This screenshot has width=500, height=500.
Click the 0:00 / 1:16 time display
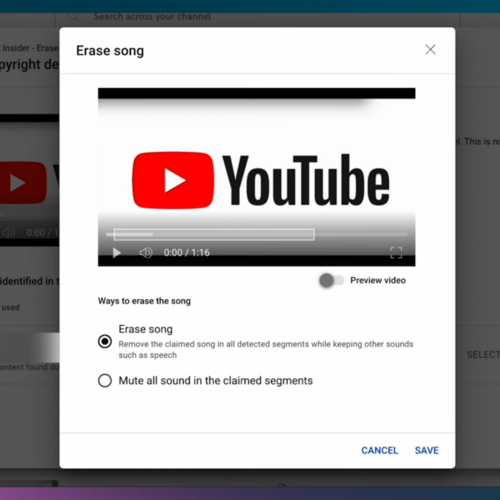click(x=187, y=253)
